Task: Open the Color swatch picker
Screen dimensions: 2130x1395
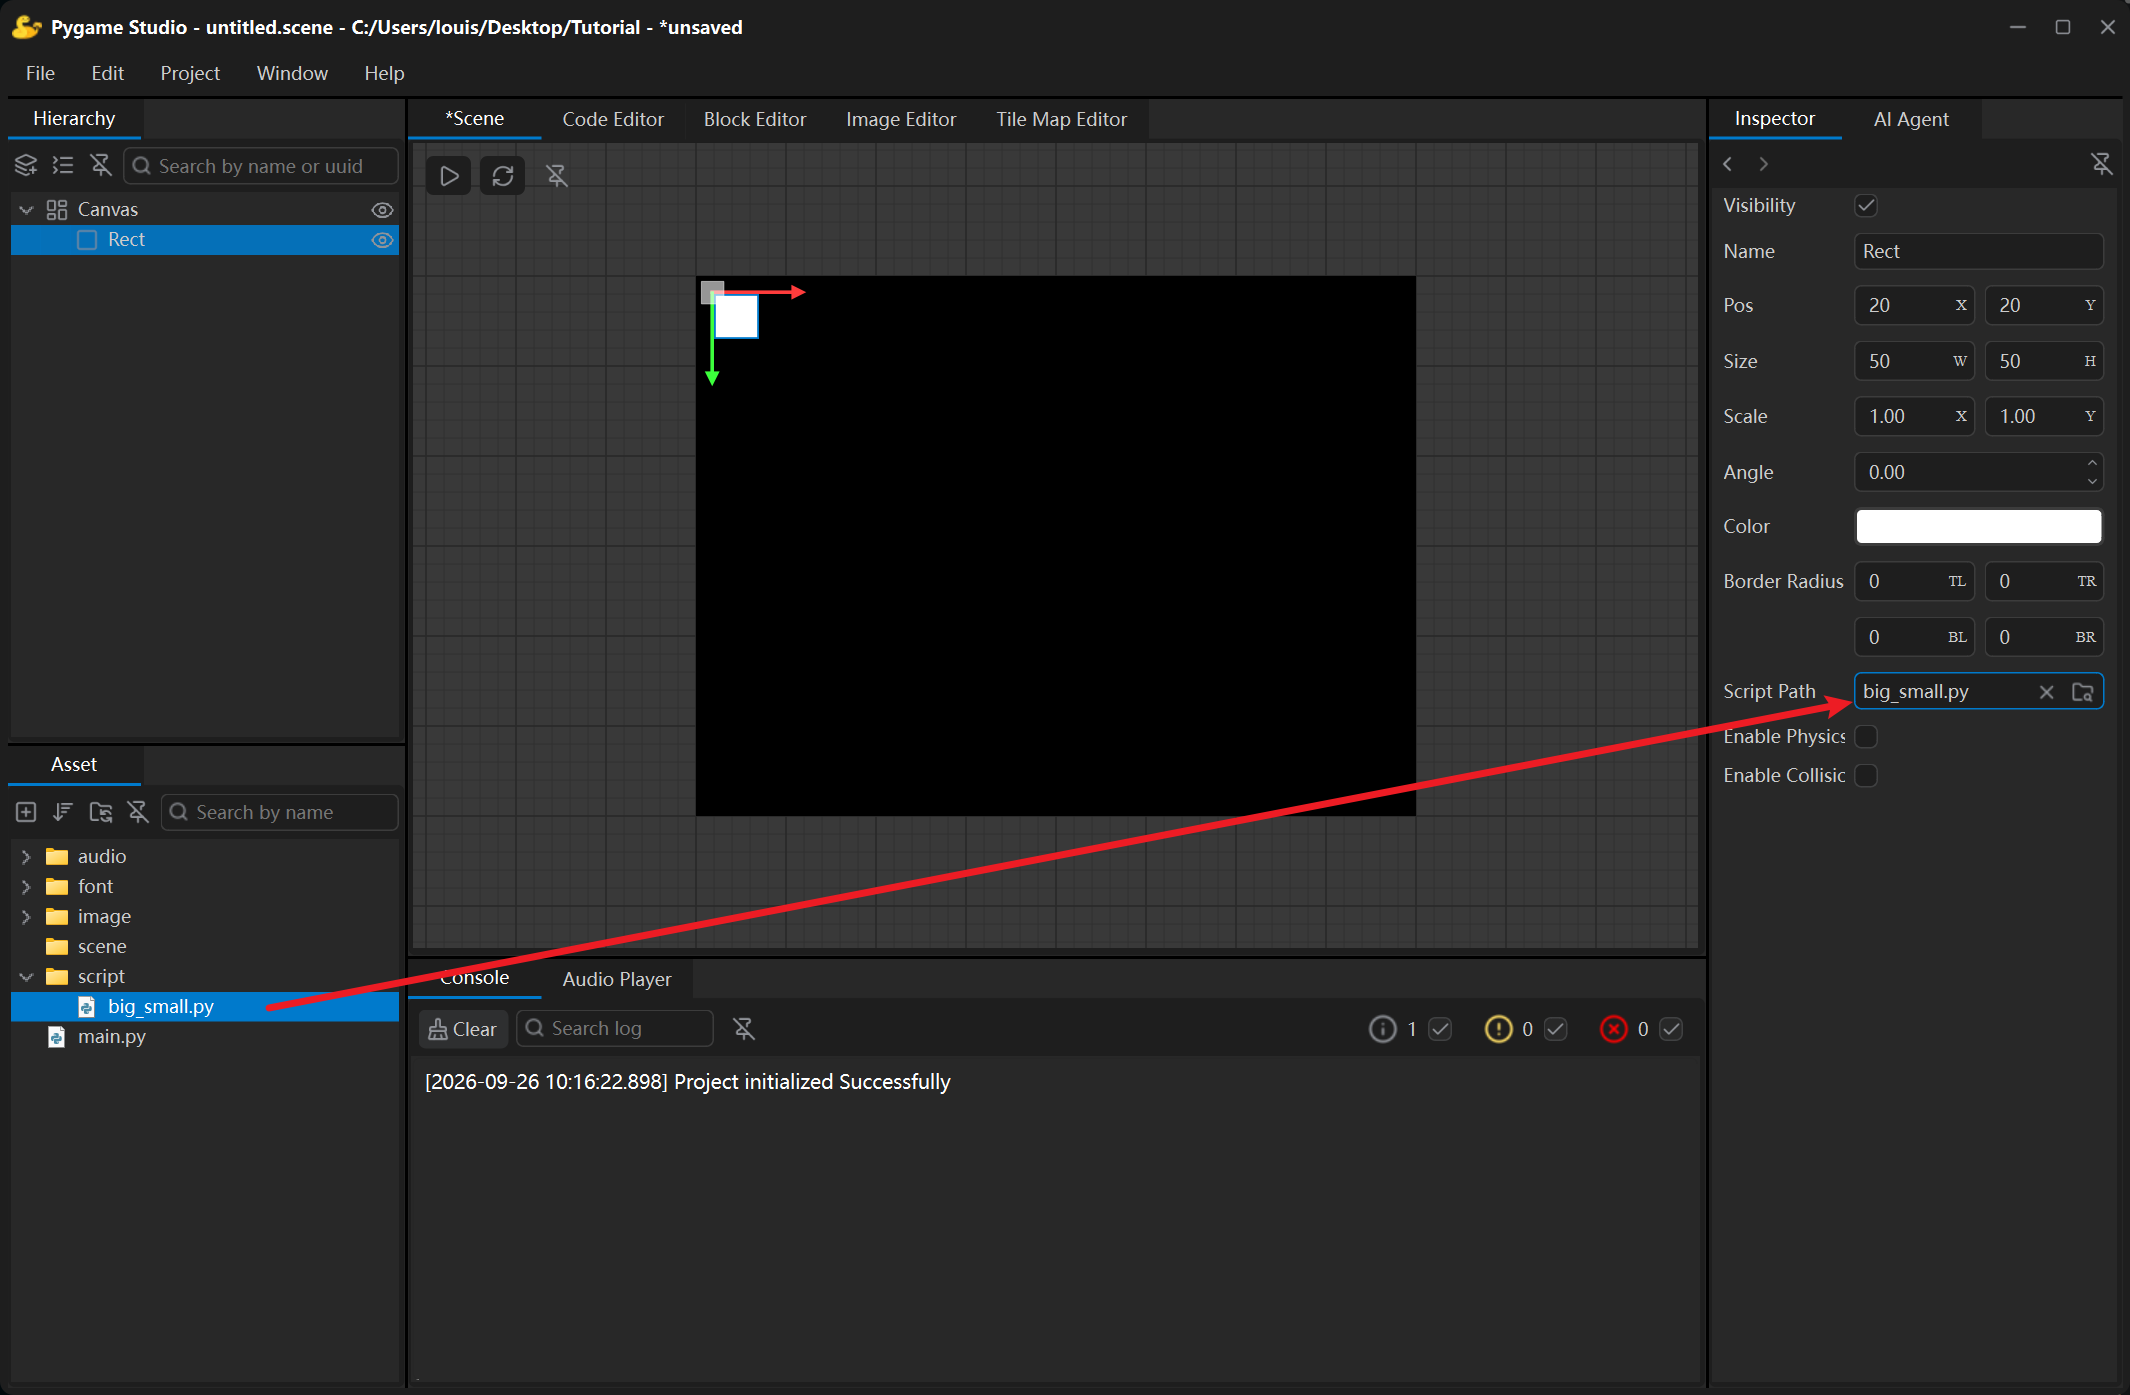Action: tap(1978, 527)
